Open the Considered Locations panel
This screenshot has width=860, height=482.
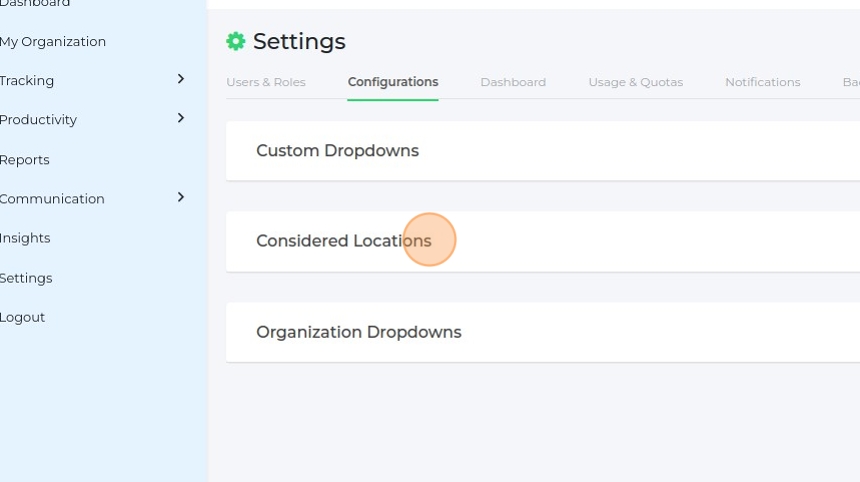344,241
